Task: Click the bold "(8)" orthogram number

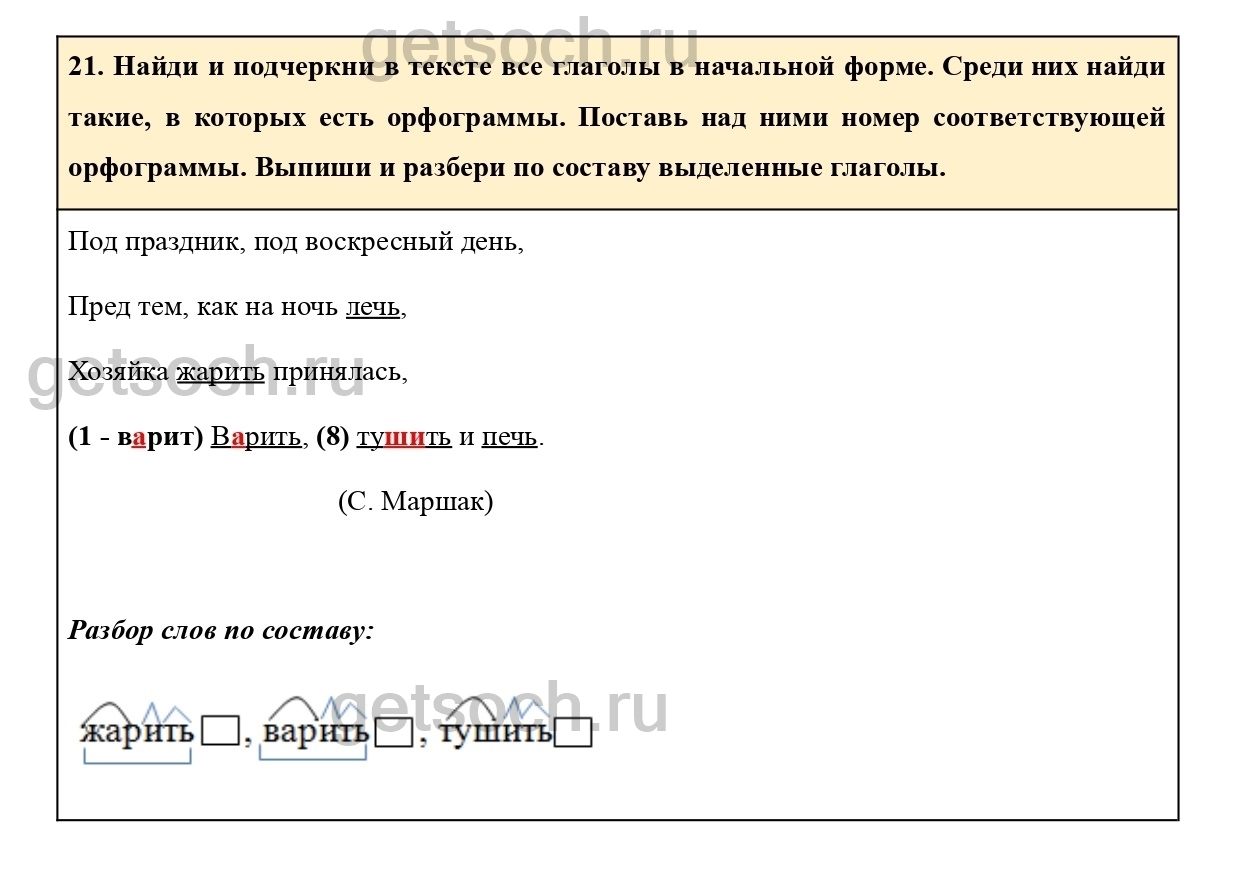Action: point(332,437)
